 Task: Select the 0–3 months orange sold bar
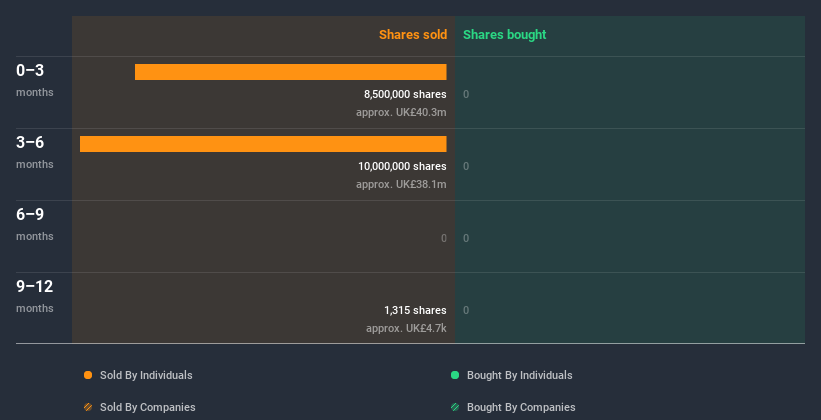[x=291, y=72]
